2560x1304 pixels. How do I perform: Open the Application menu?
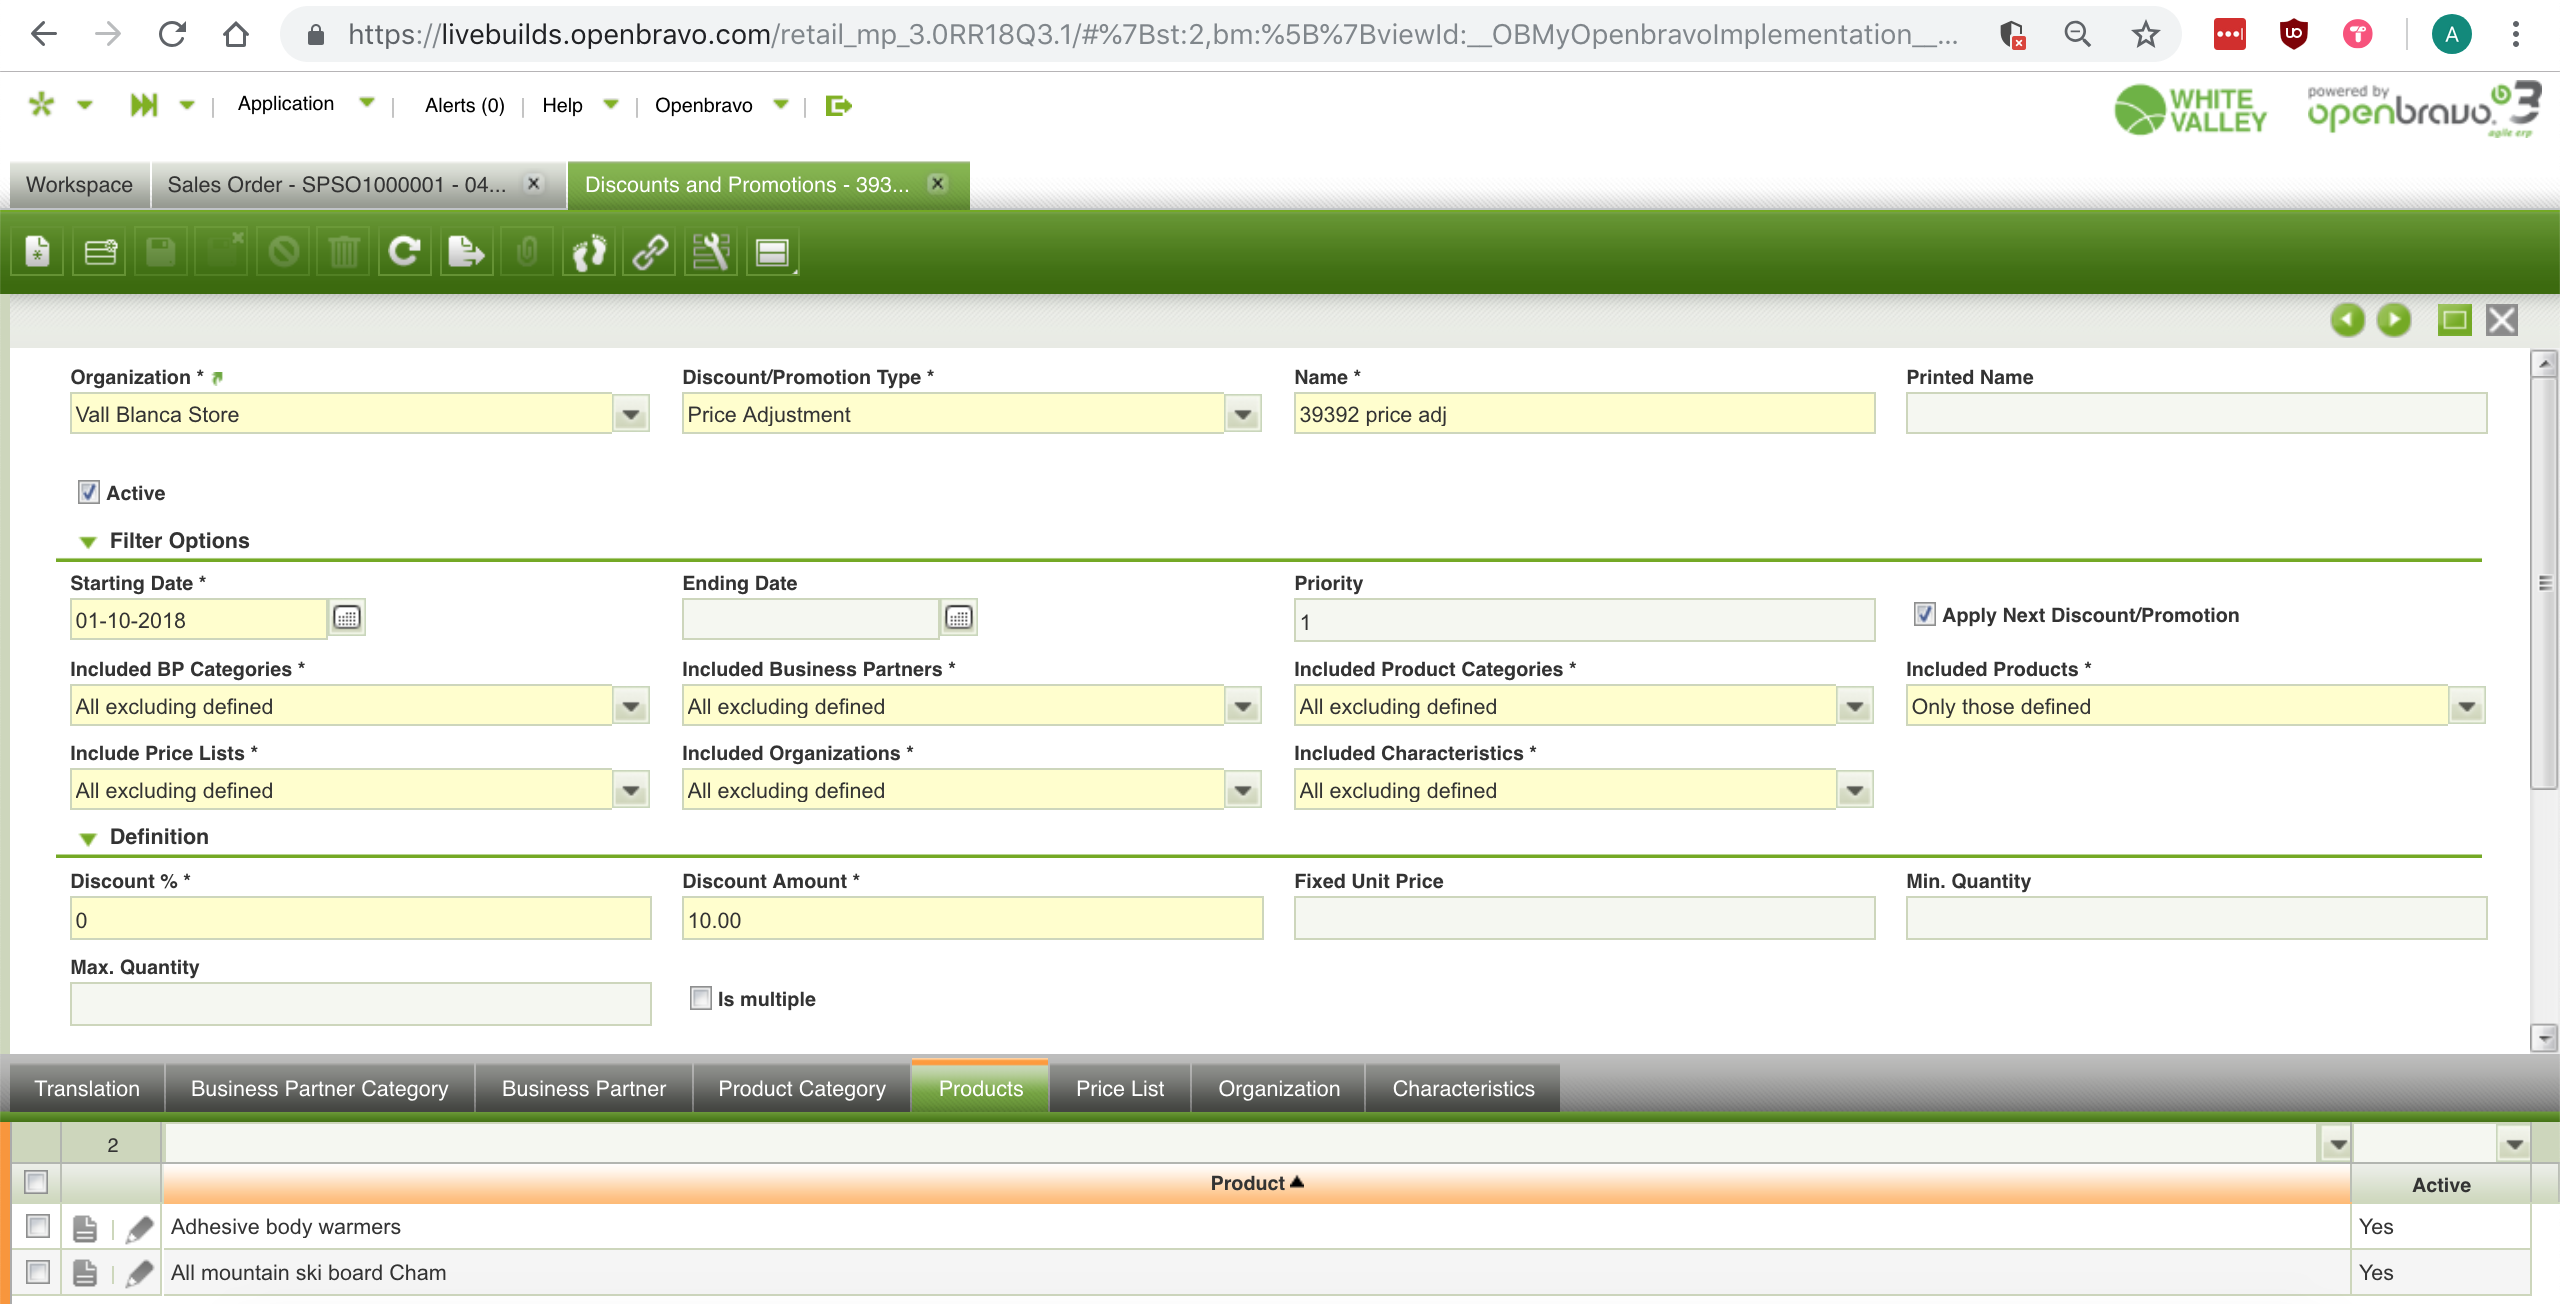(286, 104)
